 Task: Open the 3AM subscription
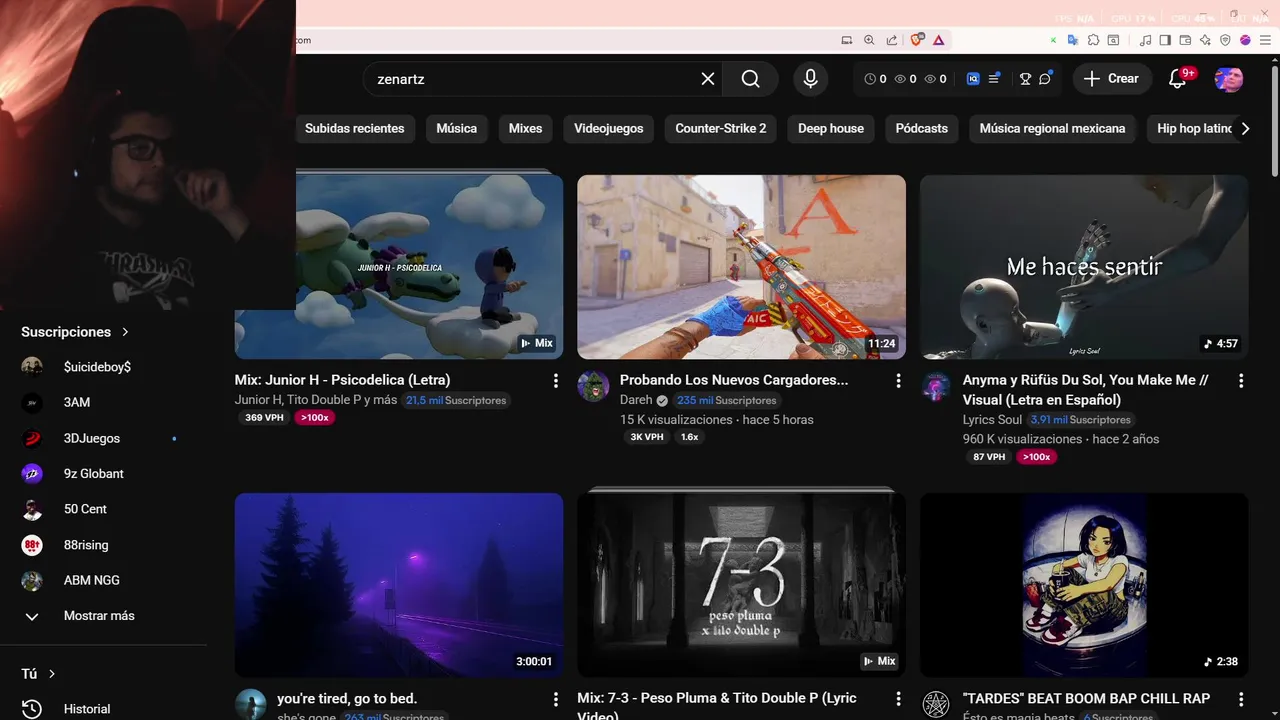click(x=104, y=402)
